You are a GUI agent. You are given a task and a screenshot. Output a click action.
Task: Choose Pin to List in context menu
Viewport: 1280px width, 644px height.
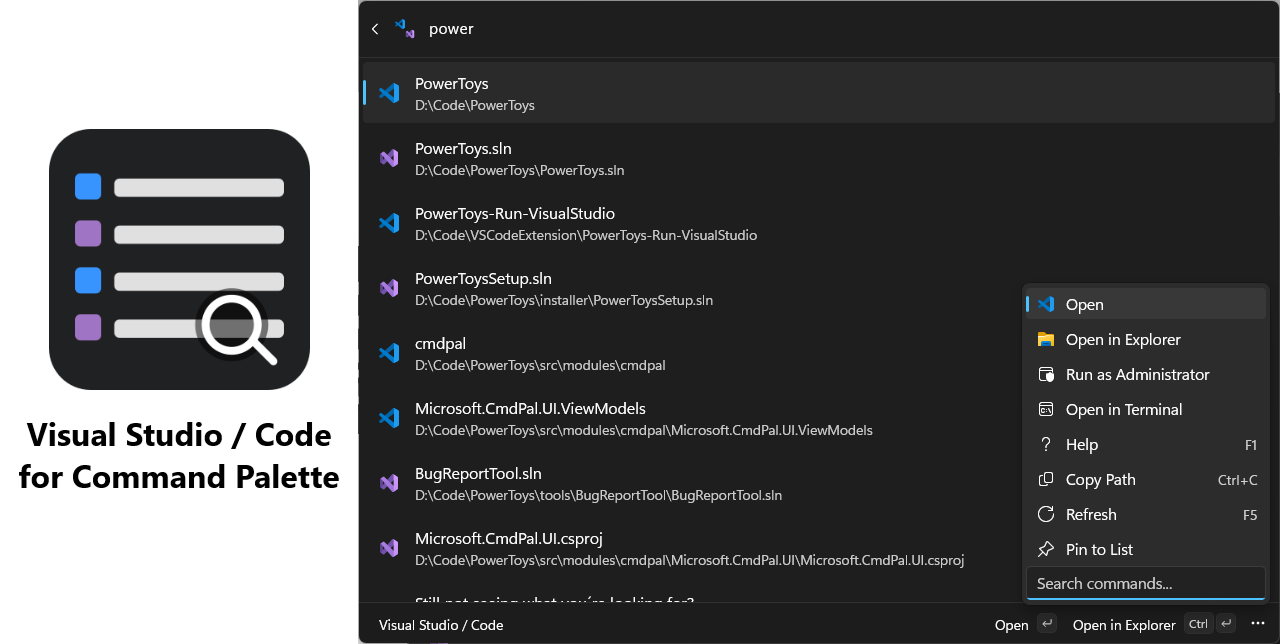click(x=1146, y=549)
